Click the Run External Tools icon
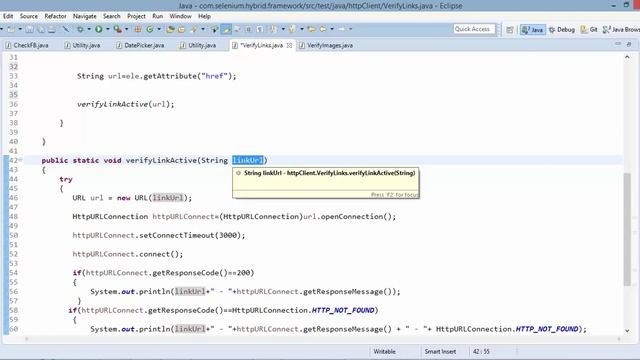The image size is (640, 360). [118, 29]
